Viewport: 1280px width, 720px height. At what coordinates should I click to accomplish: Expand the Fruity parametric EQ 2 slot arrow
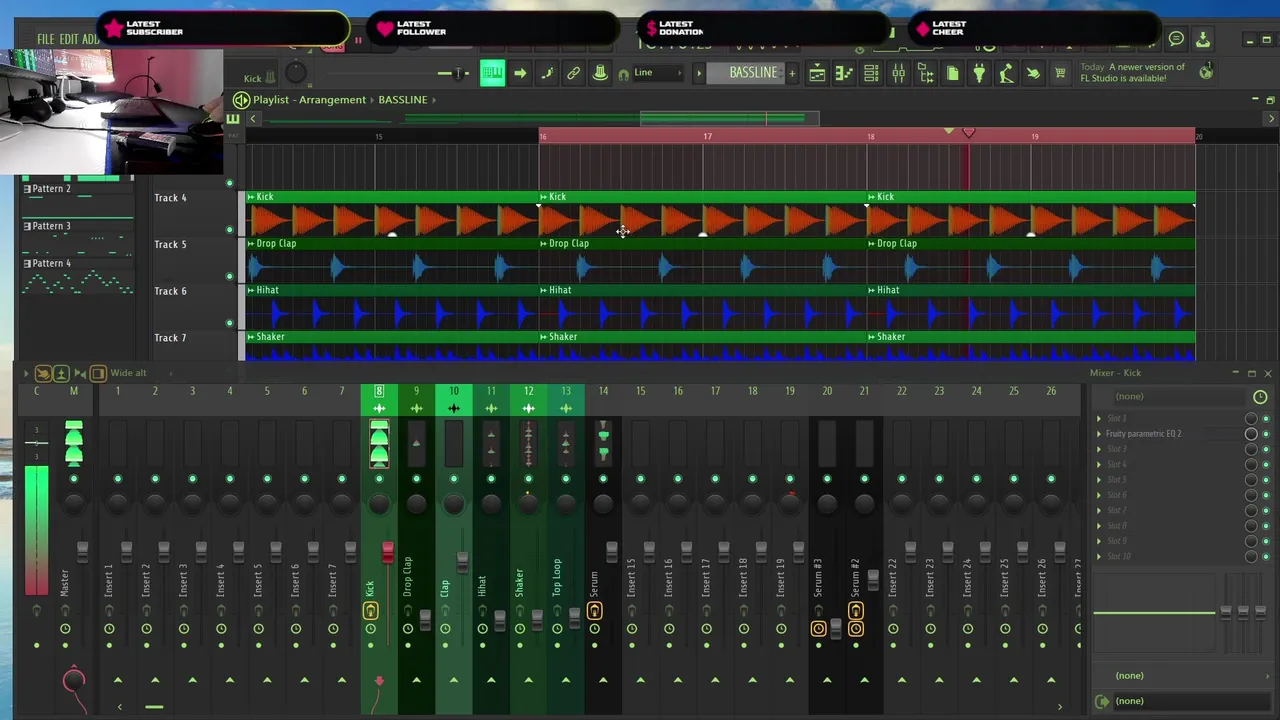[1099, 434]
